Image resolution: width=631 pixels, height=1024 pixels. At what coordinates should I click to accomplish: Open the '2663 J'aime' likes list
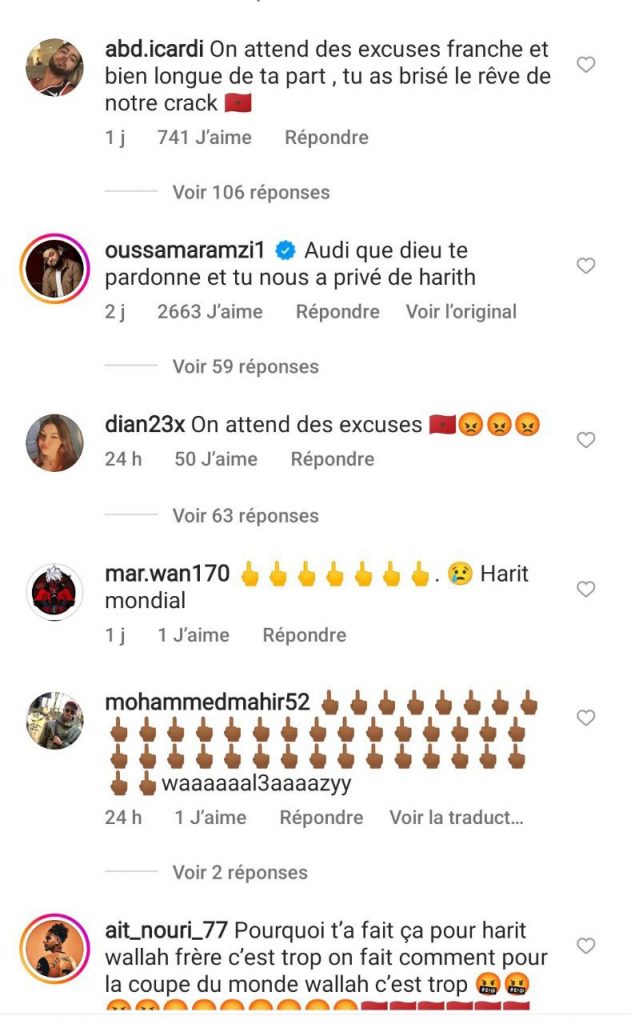210,312
